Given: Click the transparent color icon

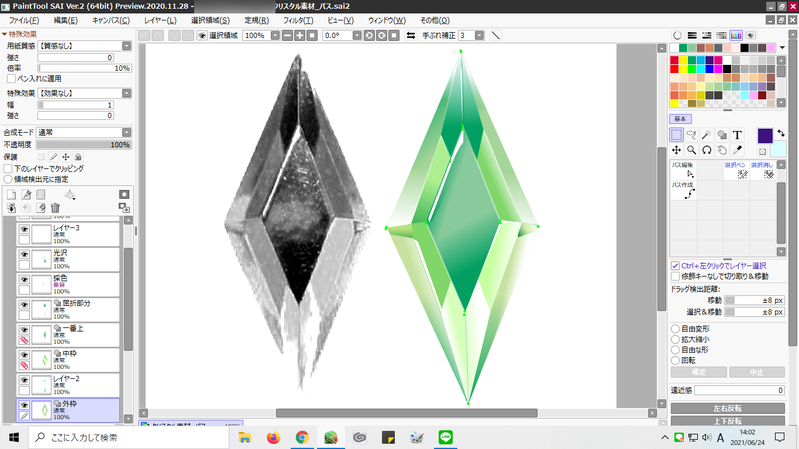Looking at the screenshot, I should tap(762, 152).
